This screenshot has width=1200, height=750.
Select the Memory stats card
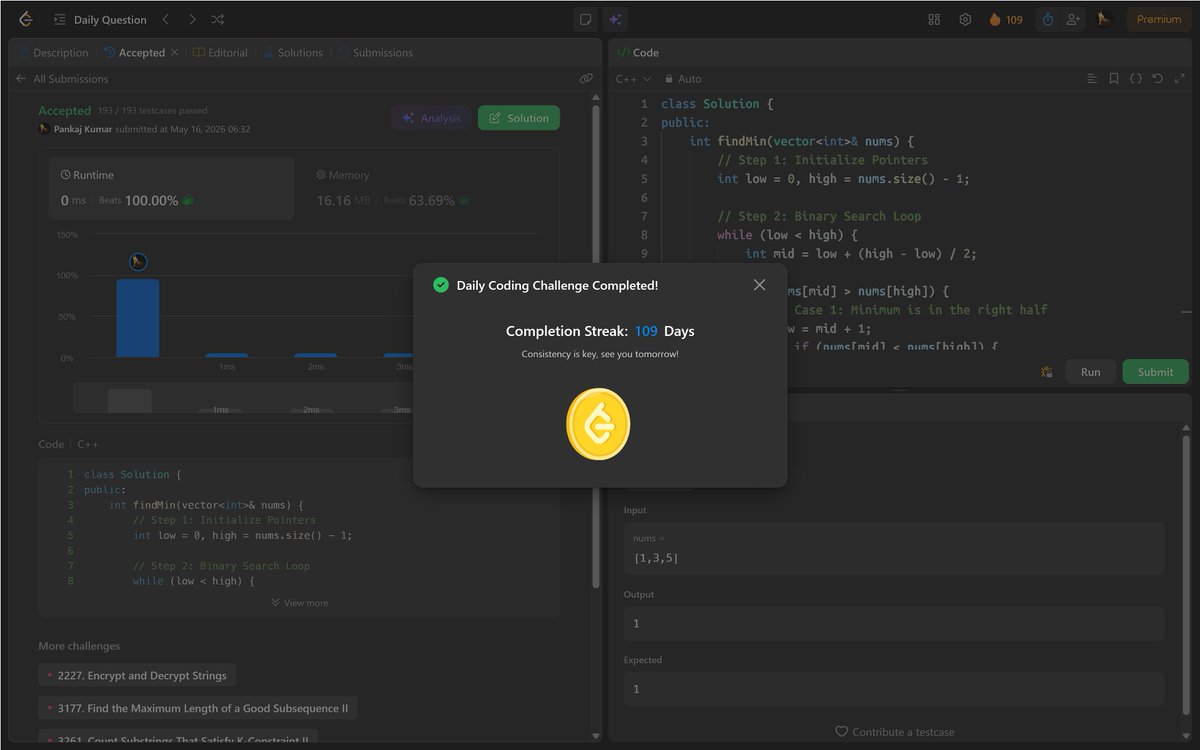pos(428,188)
